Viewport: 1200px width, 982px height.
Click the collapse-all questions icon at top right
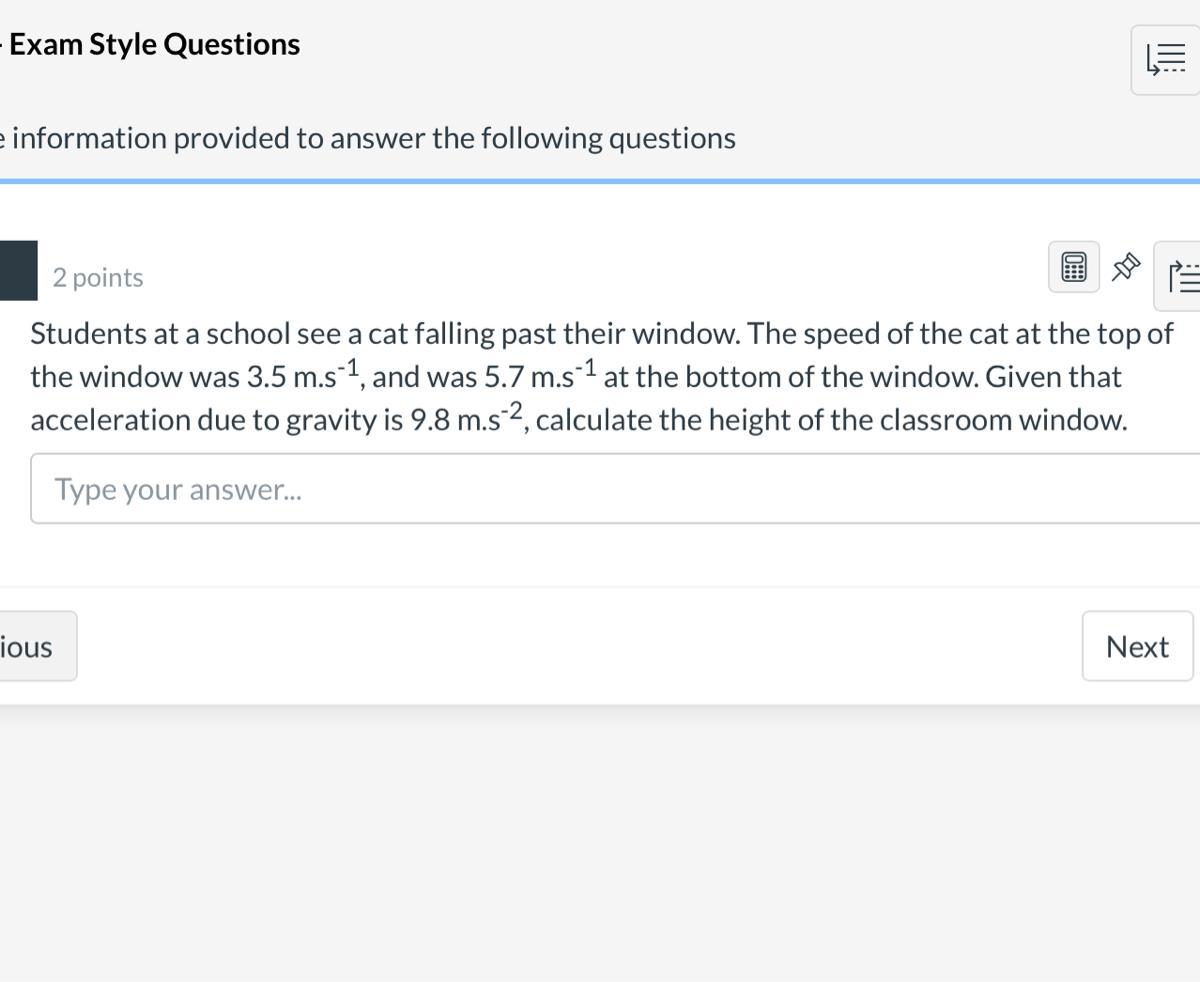(x=1165, y=60)
